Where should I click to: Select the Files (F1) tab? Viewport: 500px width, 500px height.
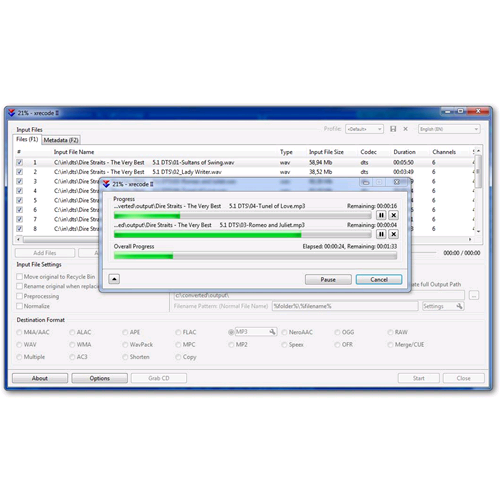tap(27, 139)
